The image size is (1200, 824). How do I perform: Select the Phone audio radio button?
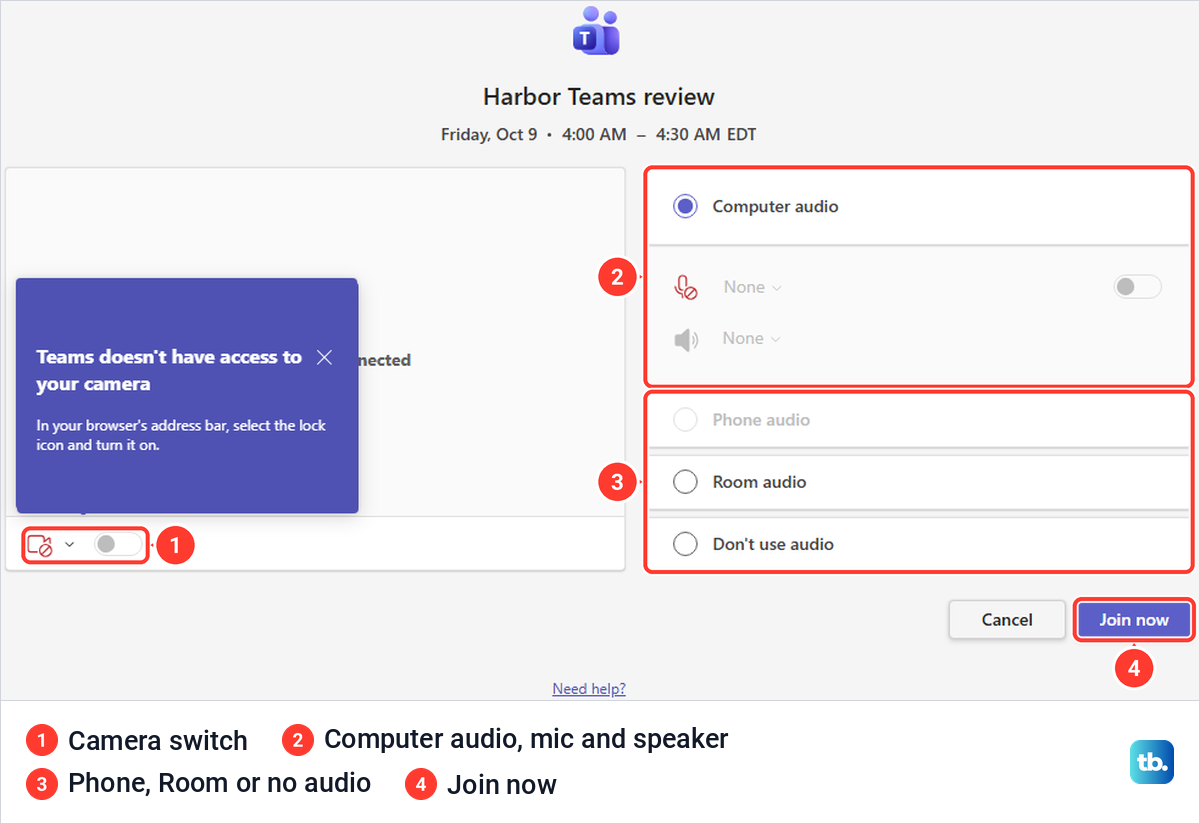coord(685,420)
